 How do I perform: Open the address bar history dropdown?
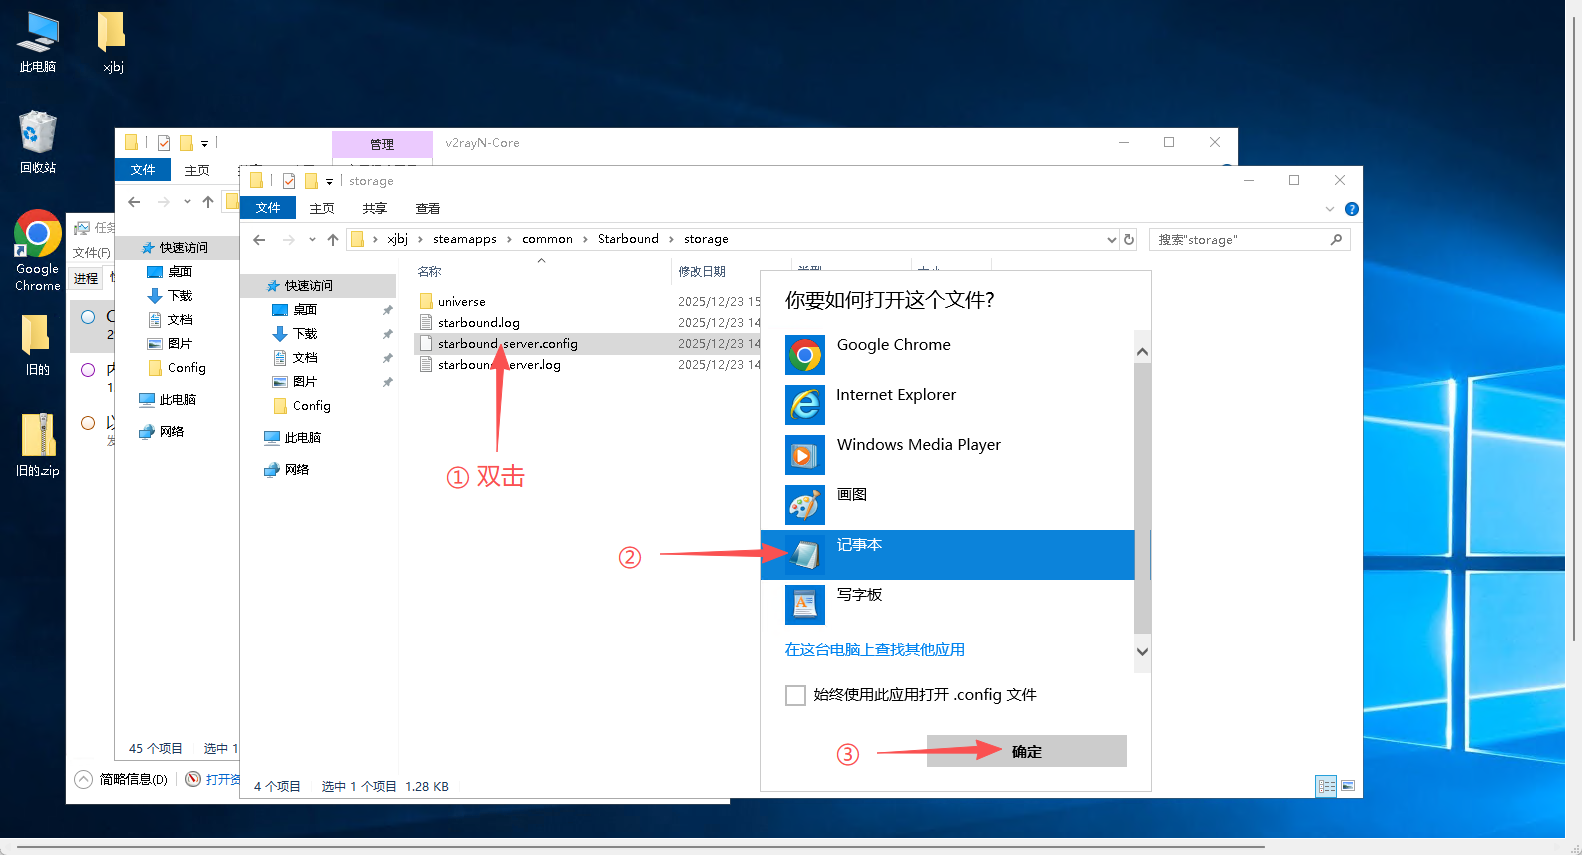tap(1111, 240)
